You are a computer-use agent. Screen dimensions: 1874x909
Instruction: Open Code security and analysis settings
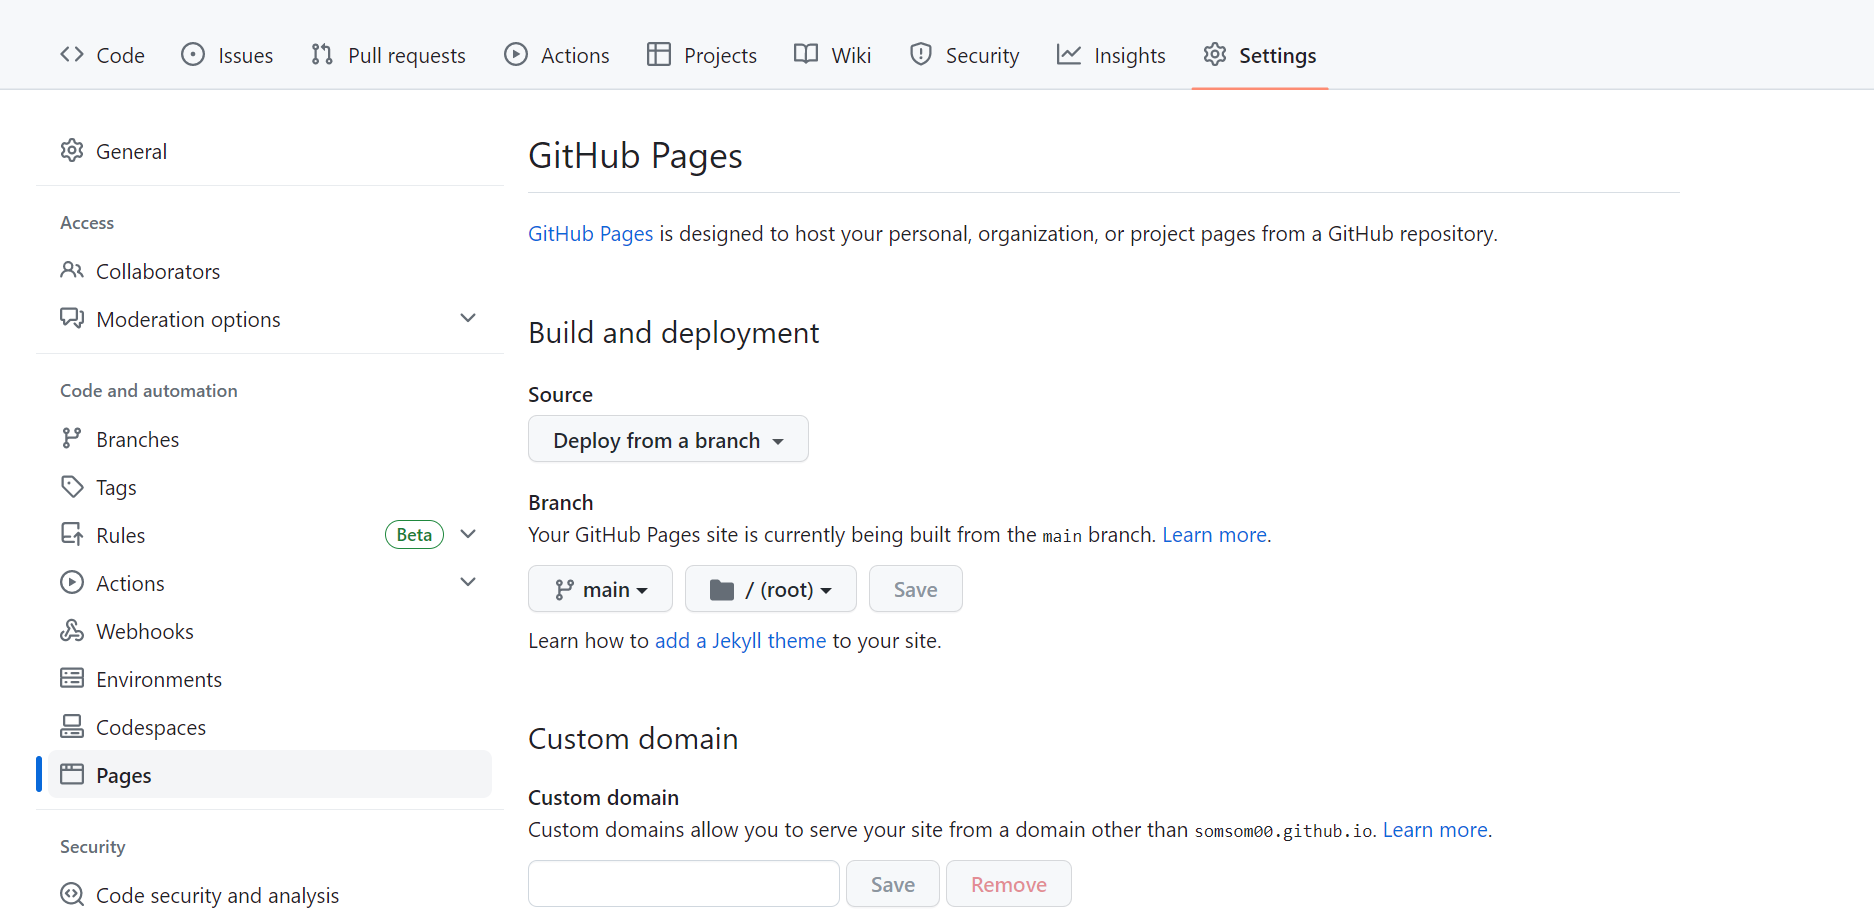(x=270, y=895)
